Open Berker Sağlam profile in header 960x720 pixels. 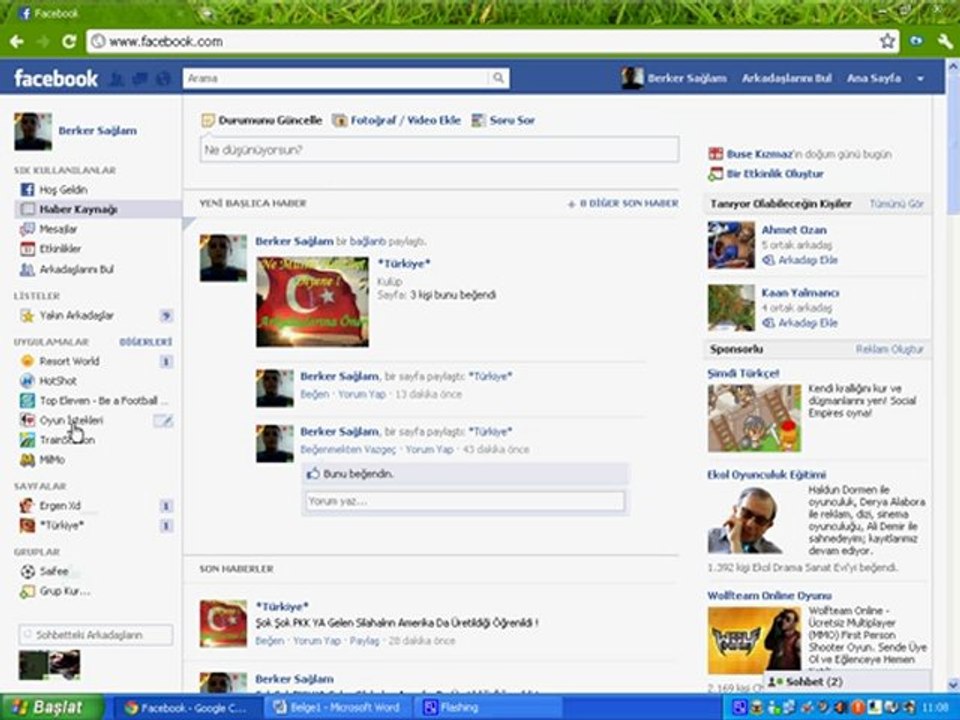click(687, 78)
